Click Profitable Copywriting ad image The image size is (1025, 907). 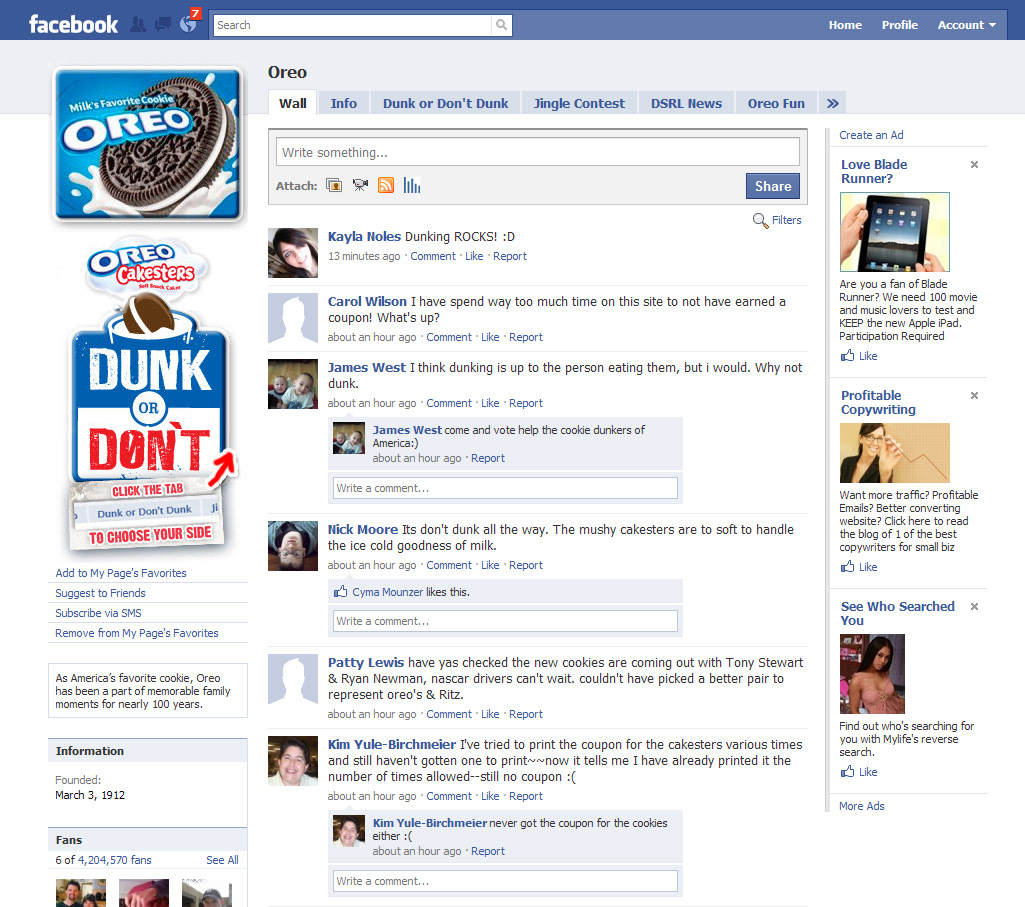point(894,453)
